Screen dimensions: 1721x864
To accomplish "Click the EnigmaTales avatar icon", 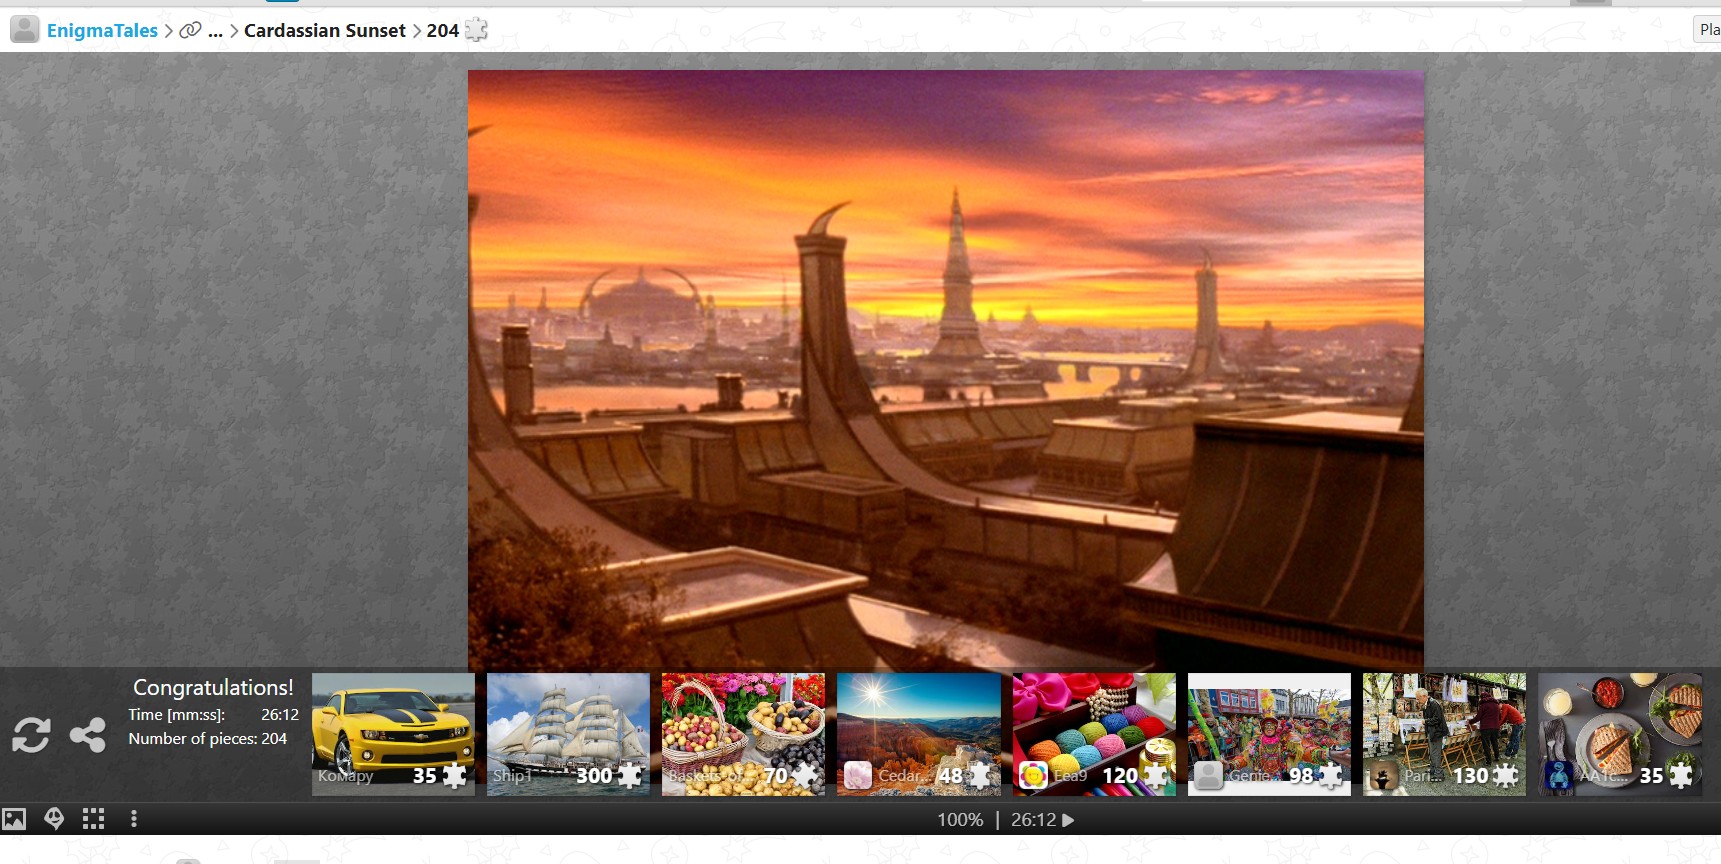I will [x=25, y=30].
